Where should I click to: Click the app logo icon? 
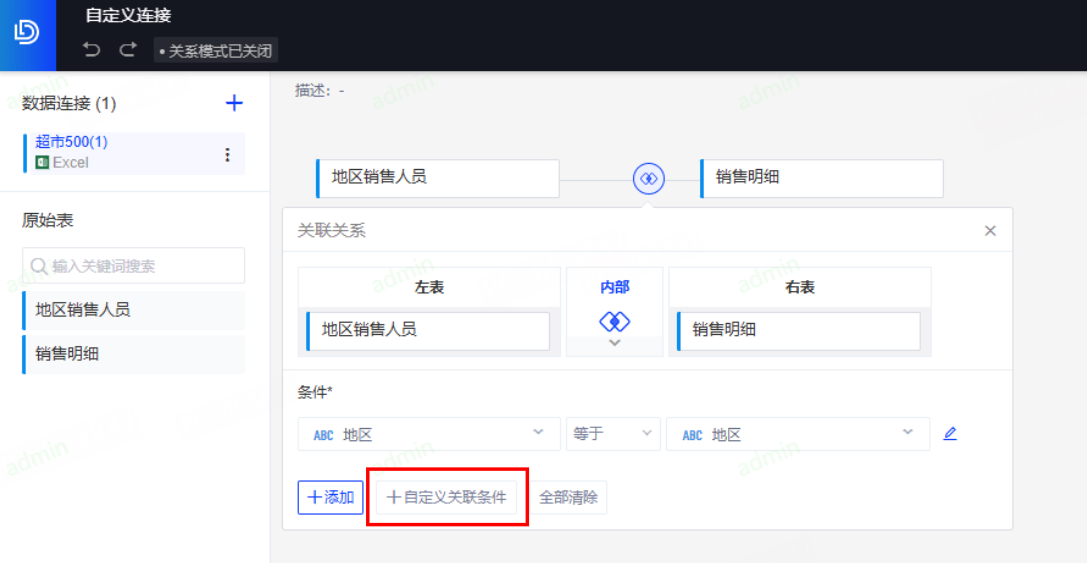point(27,34)
